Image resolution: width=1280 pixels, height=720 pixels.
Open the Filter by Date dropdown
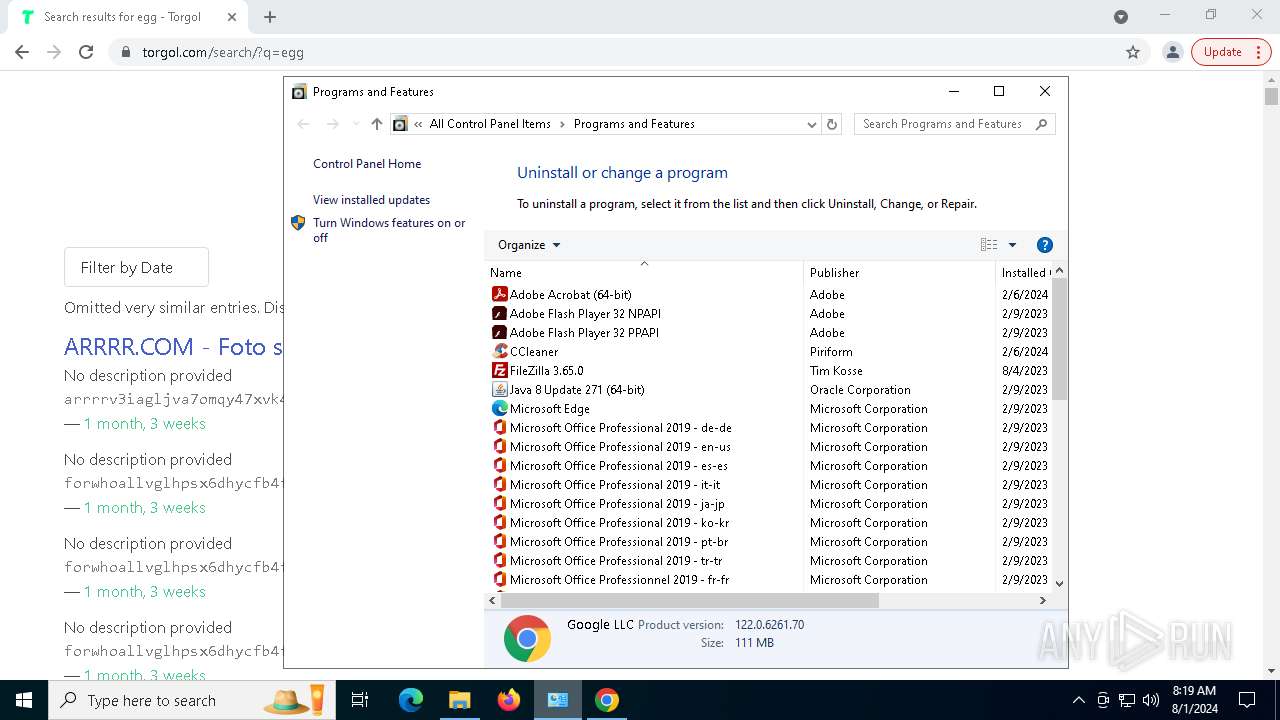coord(136,267)
